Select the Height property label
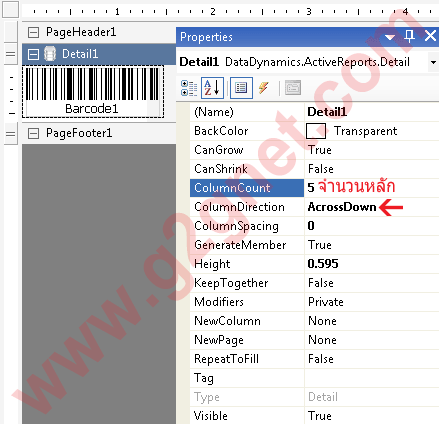Screen dimensions: 439x424 coord(212,264)
